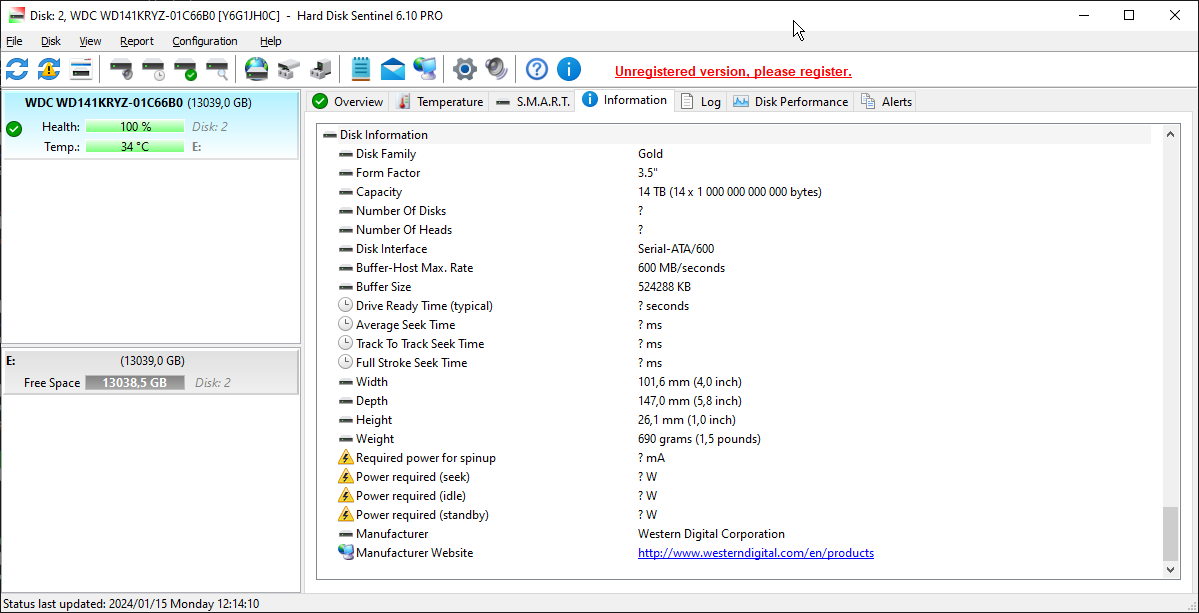1199x613 pixels.
Task: Click the refresh disk status icon
Action: [17, 70]
